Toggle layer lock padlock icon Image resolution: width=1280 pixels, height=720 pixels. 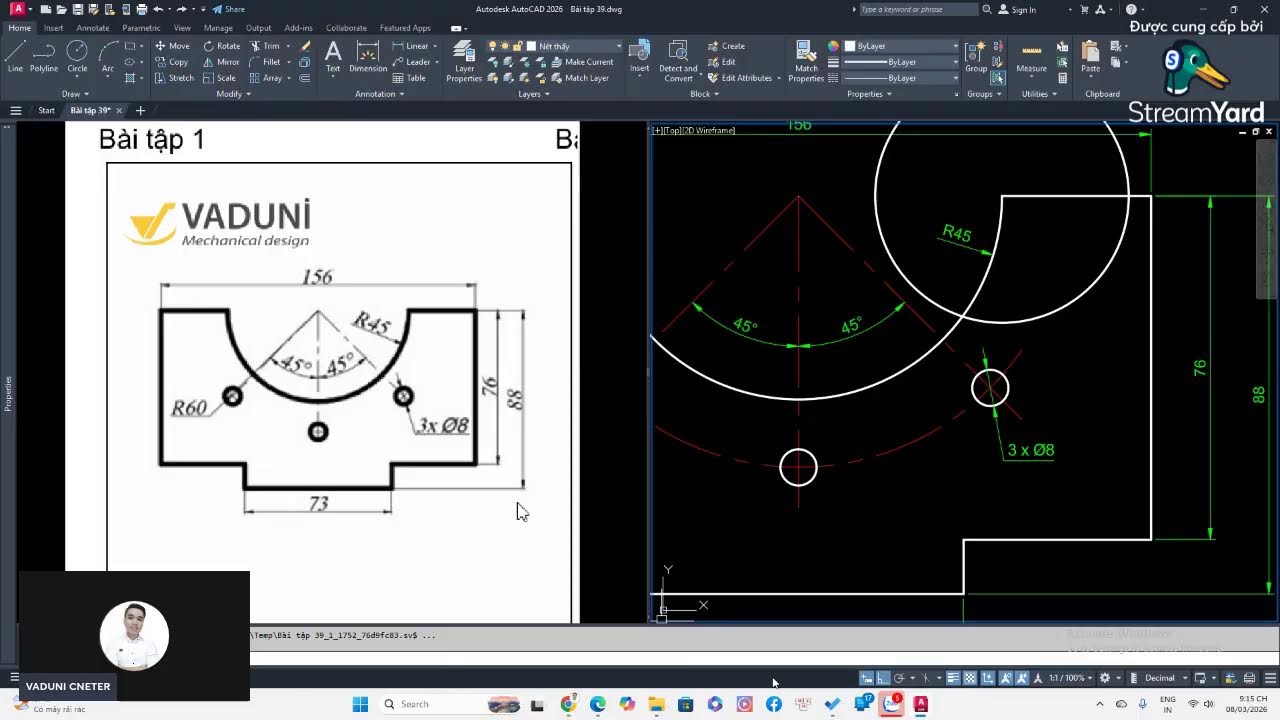coord(518,46)
